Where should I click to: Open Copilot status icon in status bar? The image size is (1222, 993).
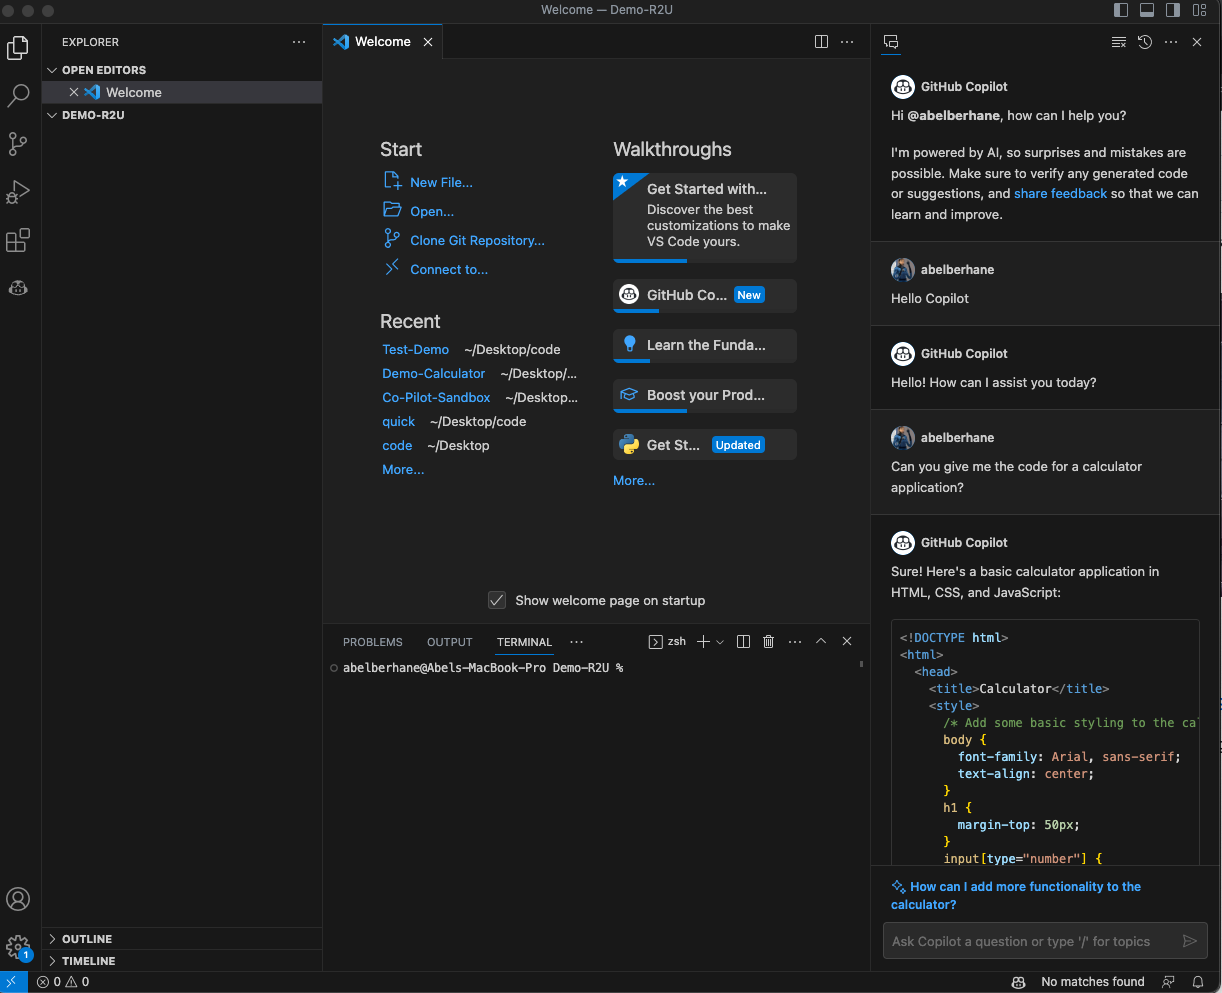coord(1019,982)
